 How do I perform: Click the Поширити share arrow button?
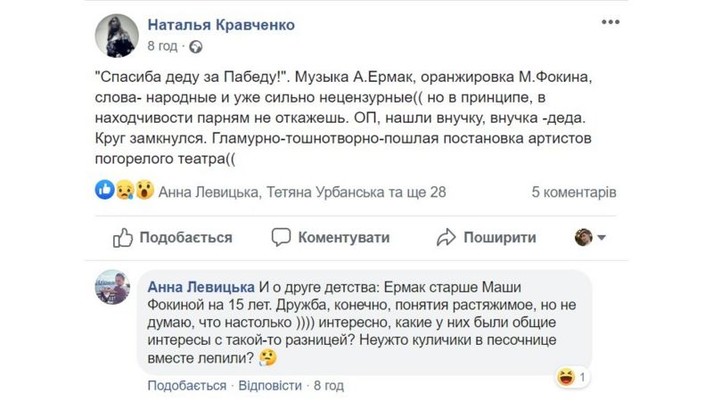click(486, 237)
